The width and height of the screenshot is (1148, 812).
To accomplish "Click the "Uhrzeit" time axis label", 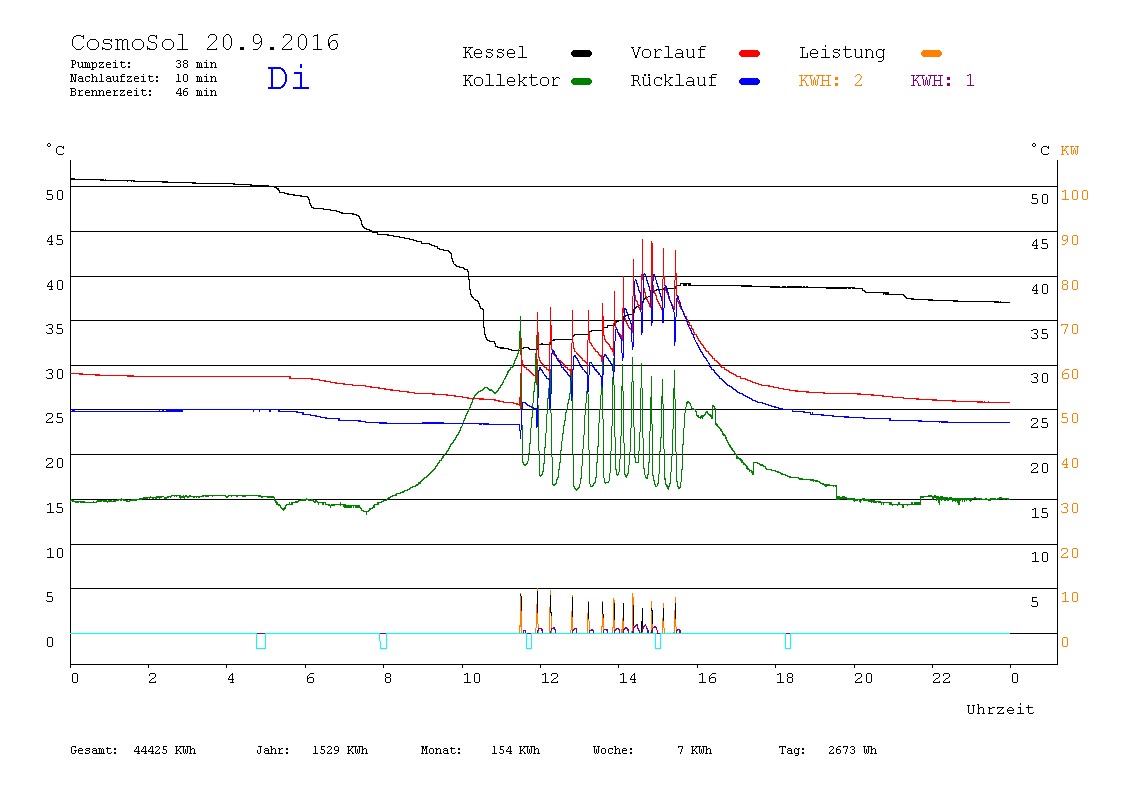I will [1000, 709].
